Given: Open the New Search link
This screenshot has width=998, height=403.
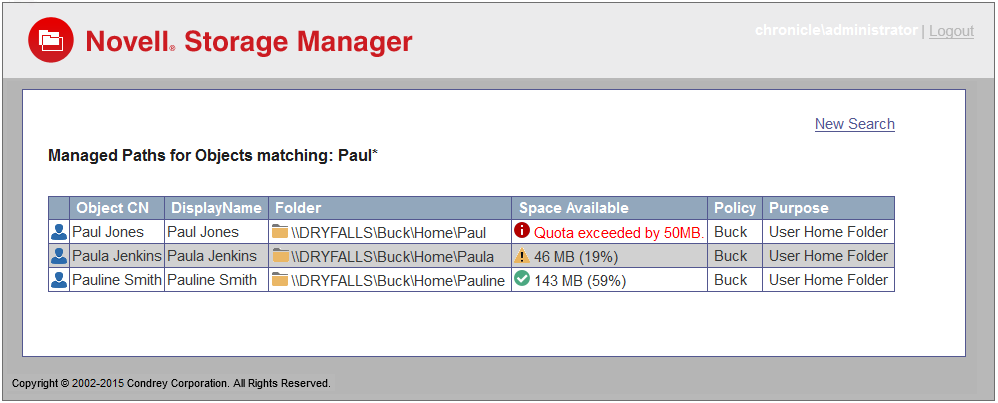Looking at the screenshot, I should (x=854, y=124).
